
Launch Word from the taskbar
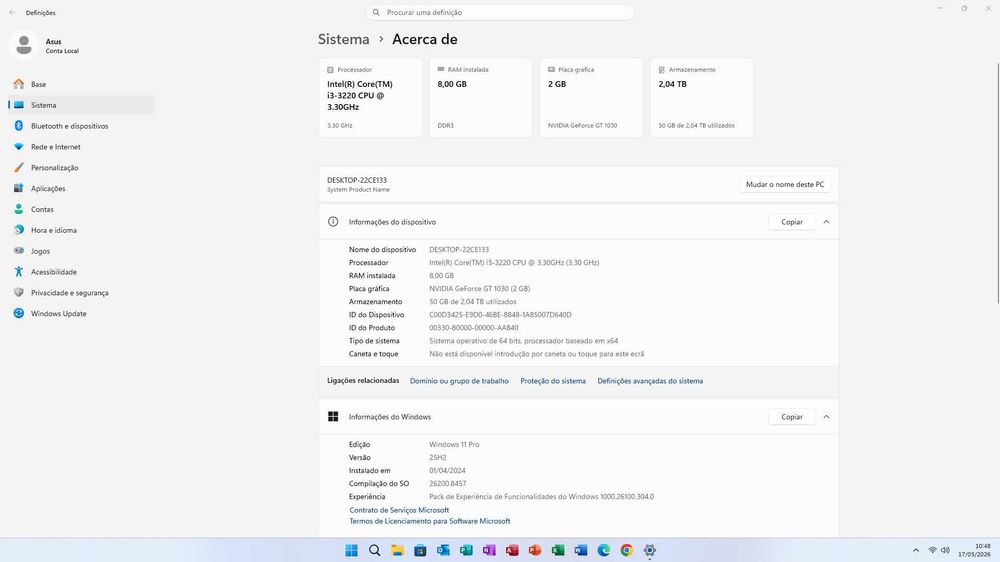coord(581,550)
